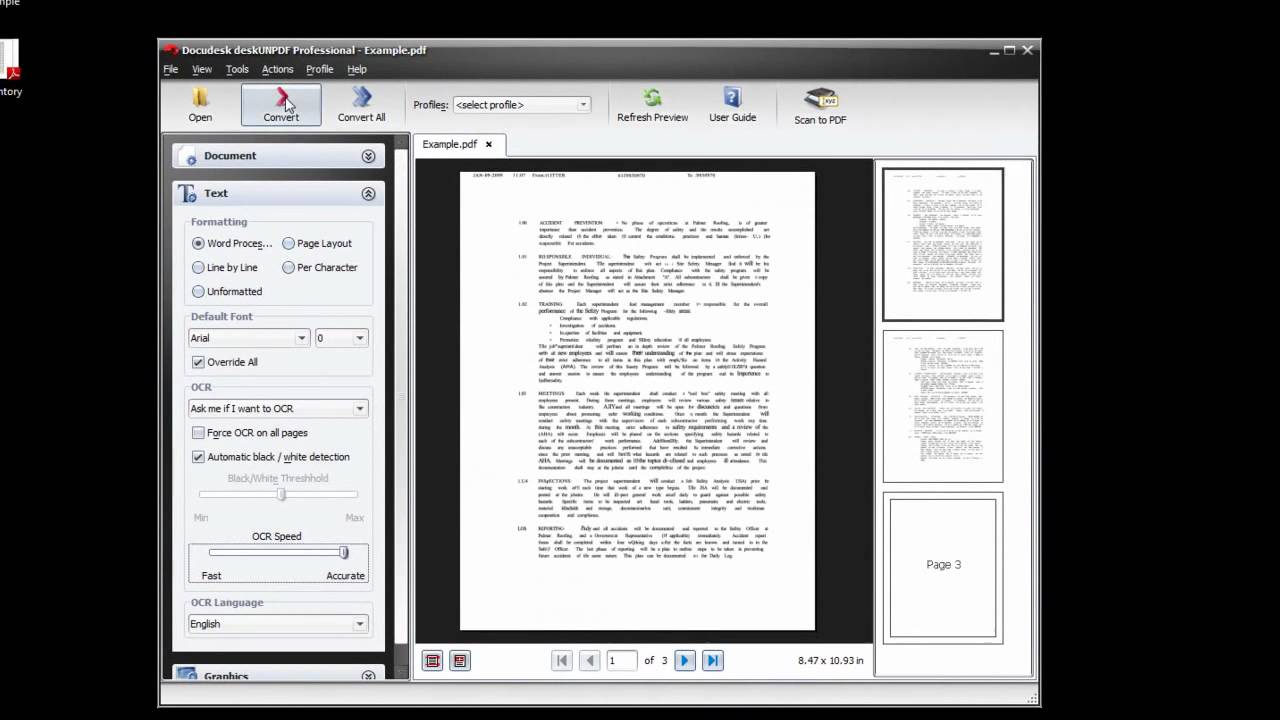Open the User Guide icon
Image resolution: width=1280 pixels, height=720 pixels.
732,98
